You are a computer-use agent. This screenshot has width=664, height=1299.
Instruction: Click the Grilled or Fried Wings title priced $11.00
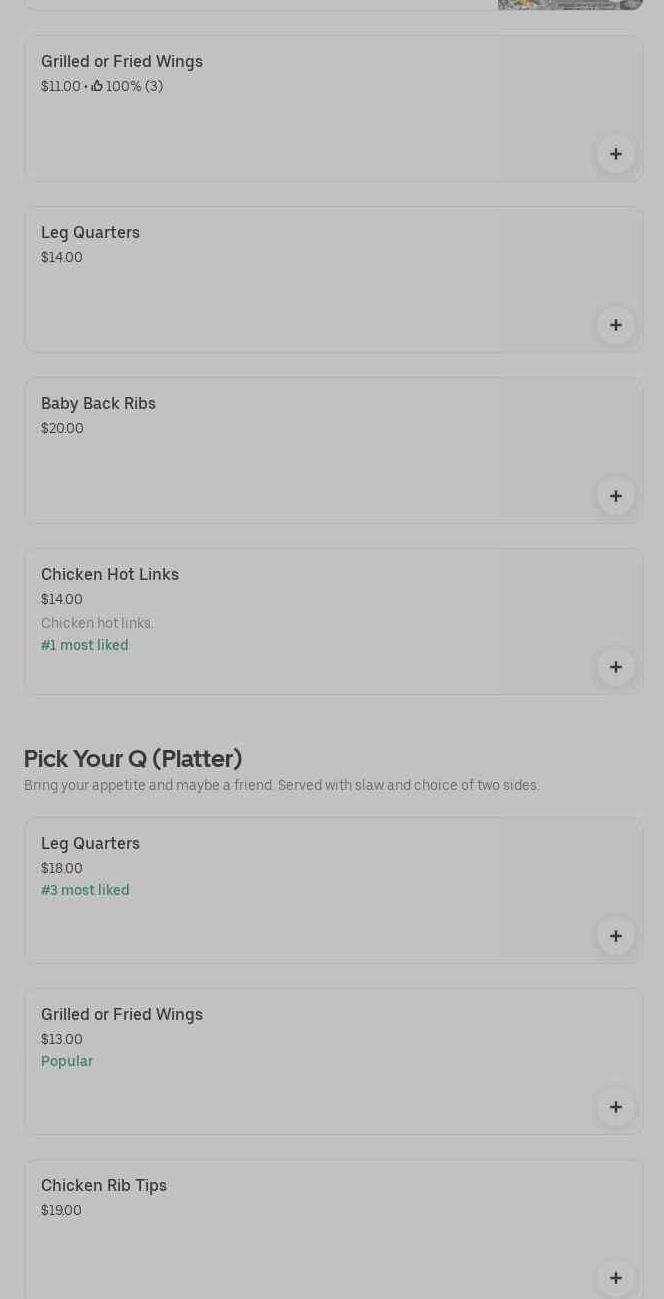point(122,62)
